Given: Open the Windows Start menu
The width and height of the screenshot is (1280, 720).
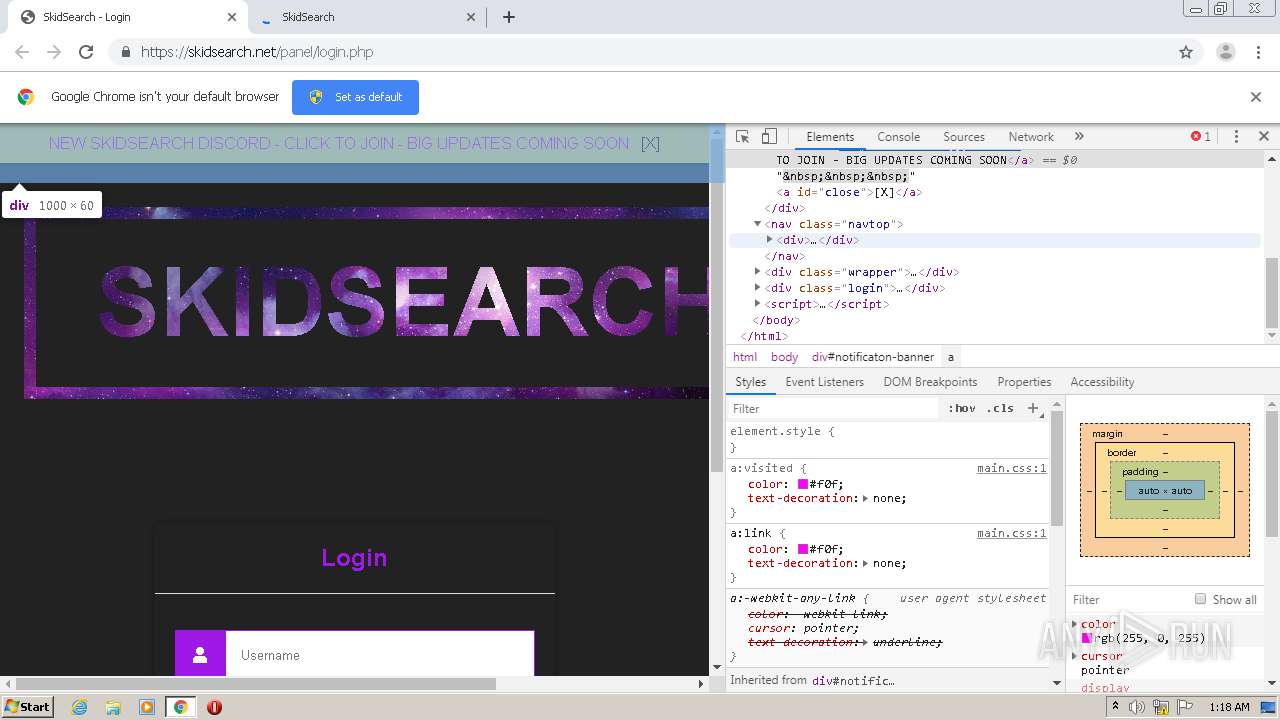Looking at the screenshot, I should click(x=27, y=706).
